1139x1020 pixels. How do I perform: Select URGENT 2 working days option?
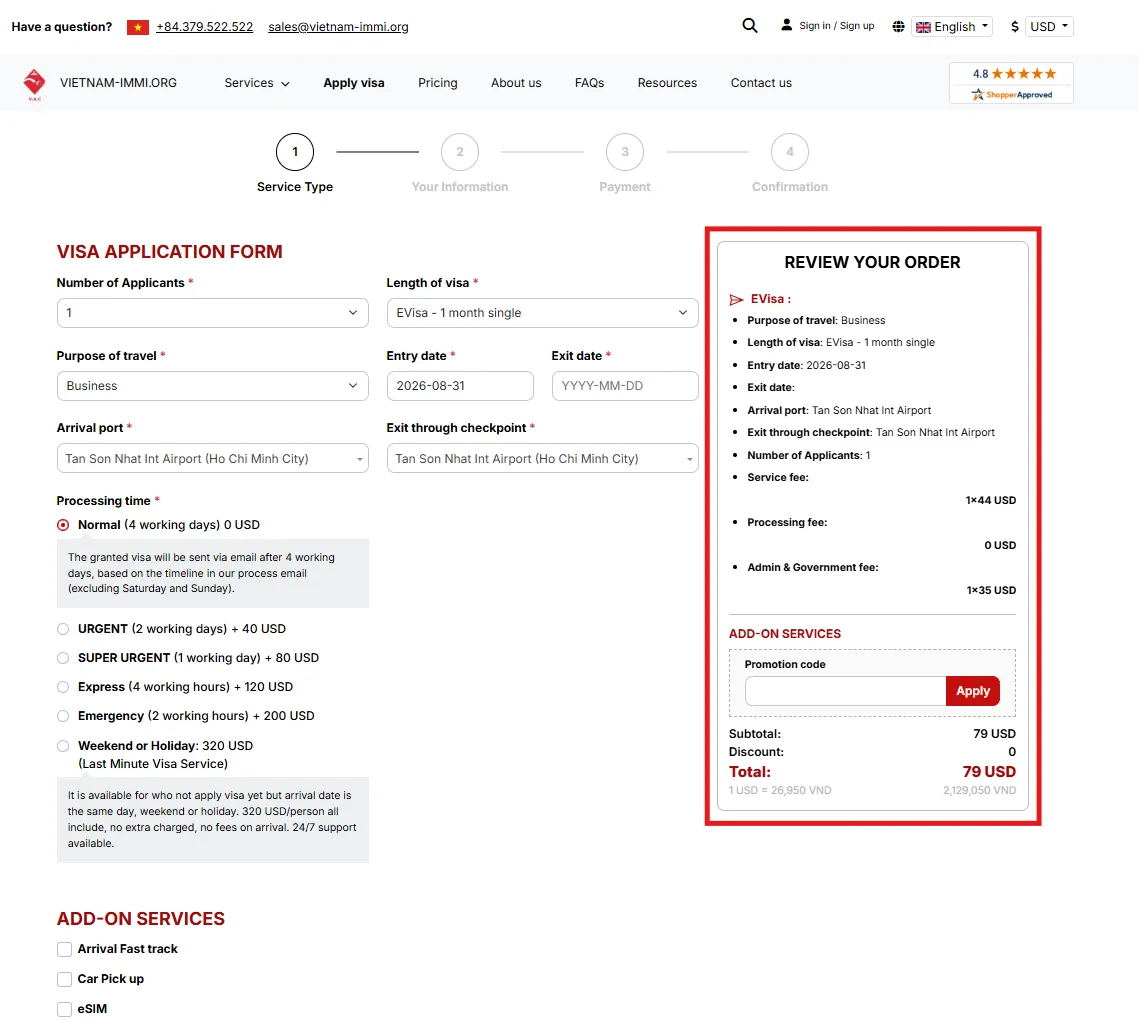(x=63, y=629)
